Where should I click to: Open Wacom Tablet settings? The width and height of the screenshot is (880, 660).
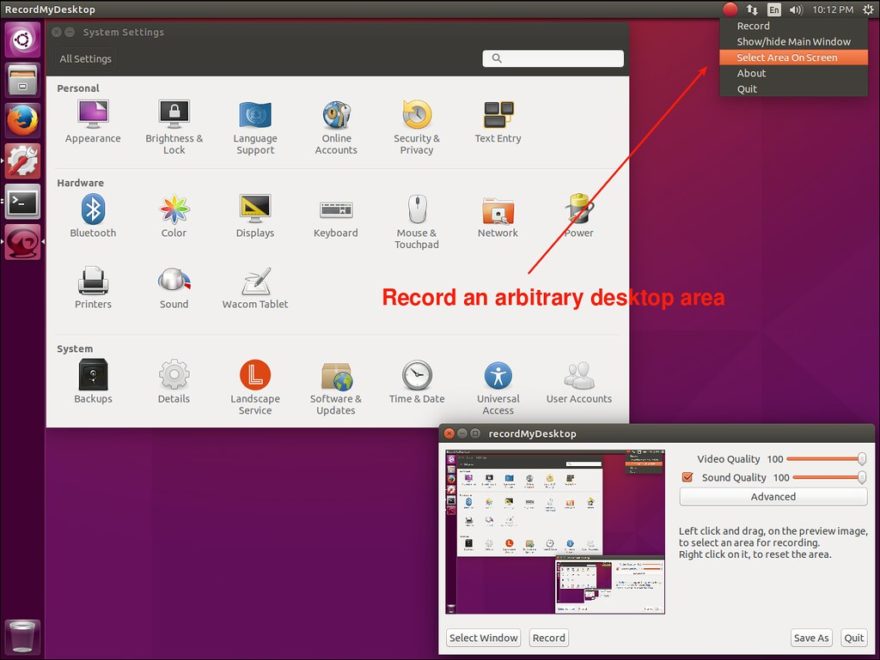(x=255, y=287)
